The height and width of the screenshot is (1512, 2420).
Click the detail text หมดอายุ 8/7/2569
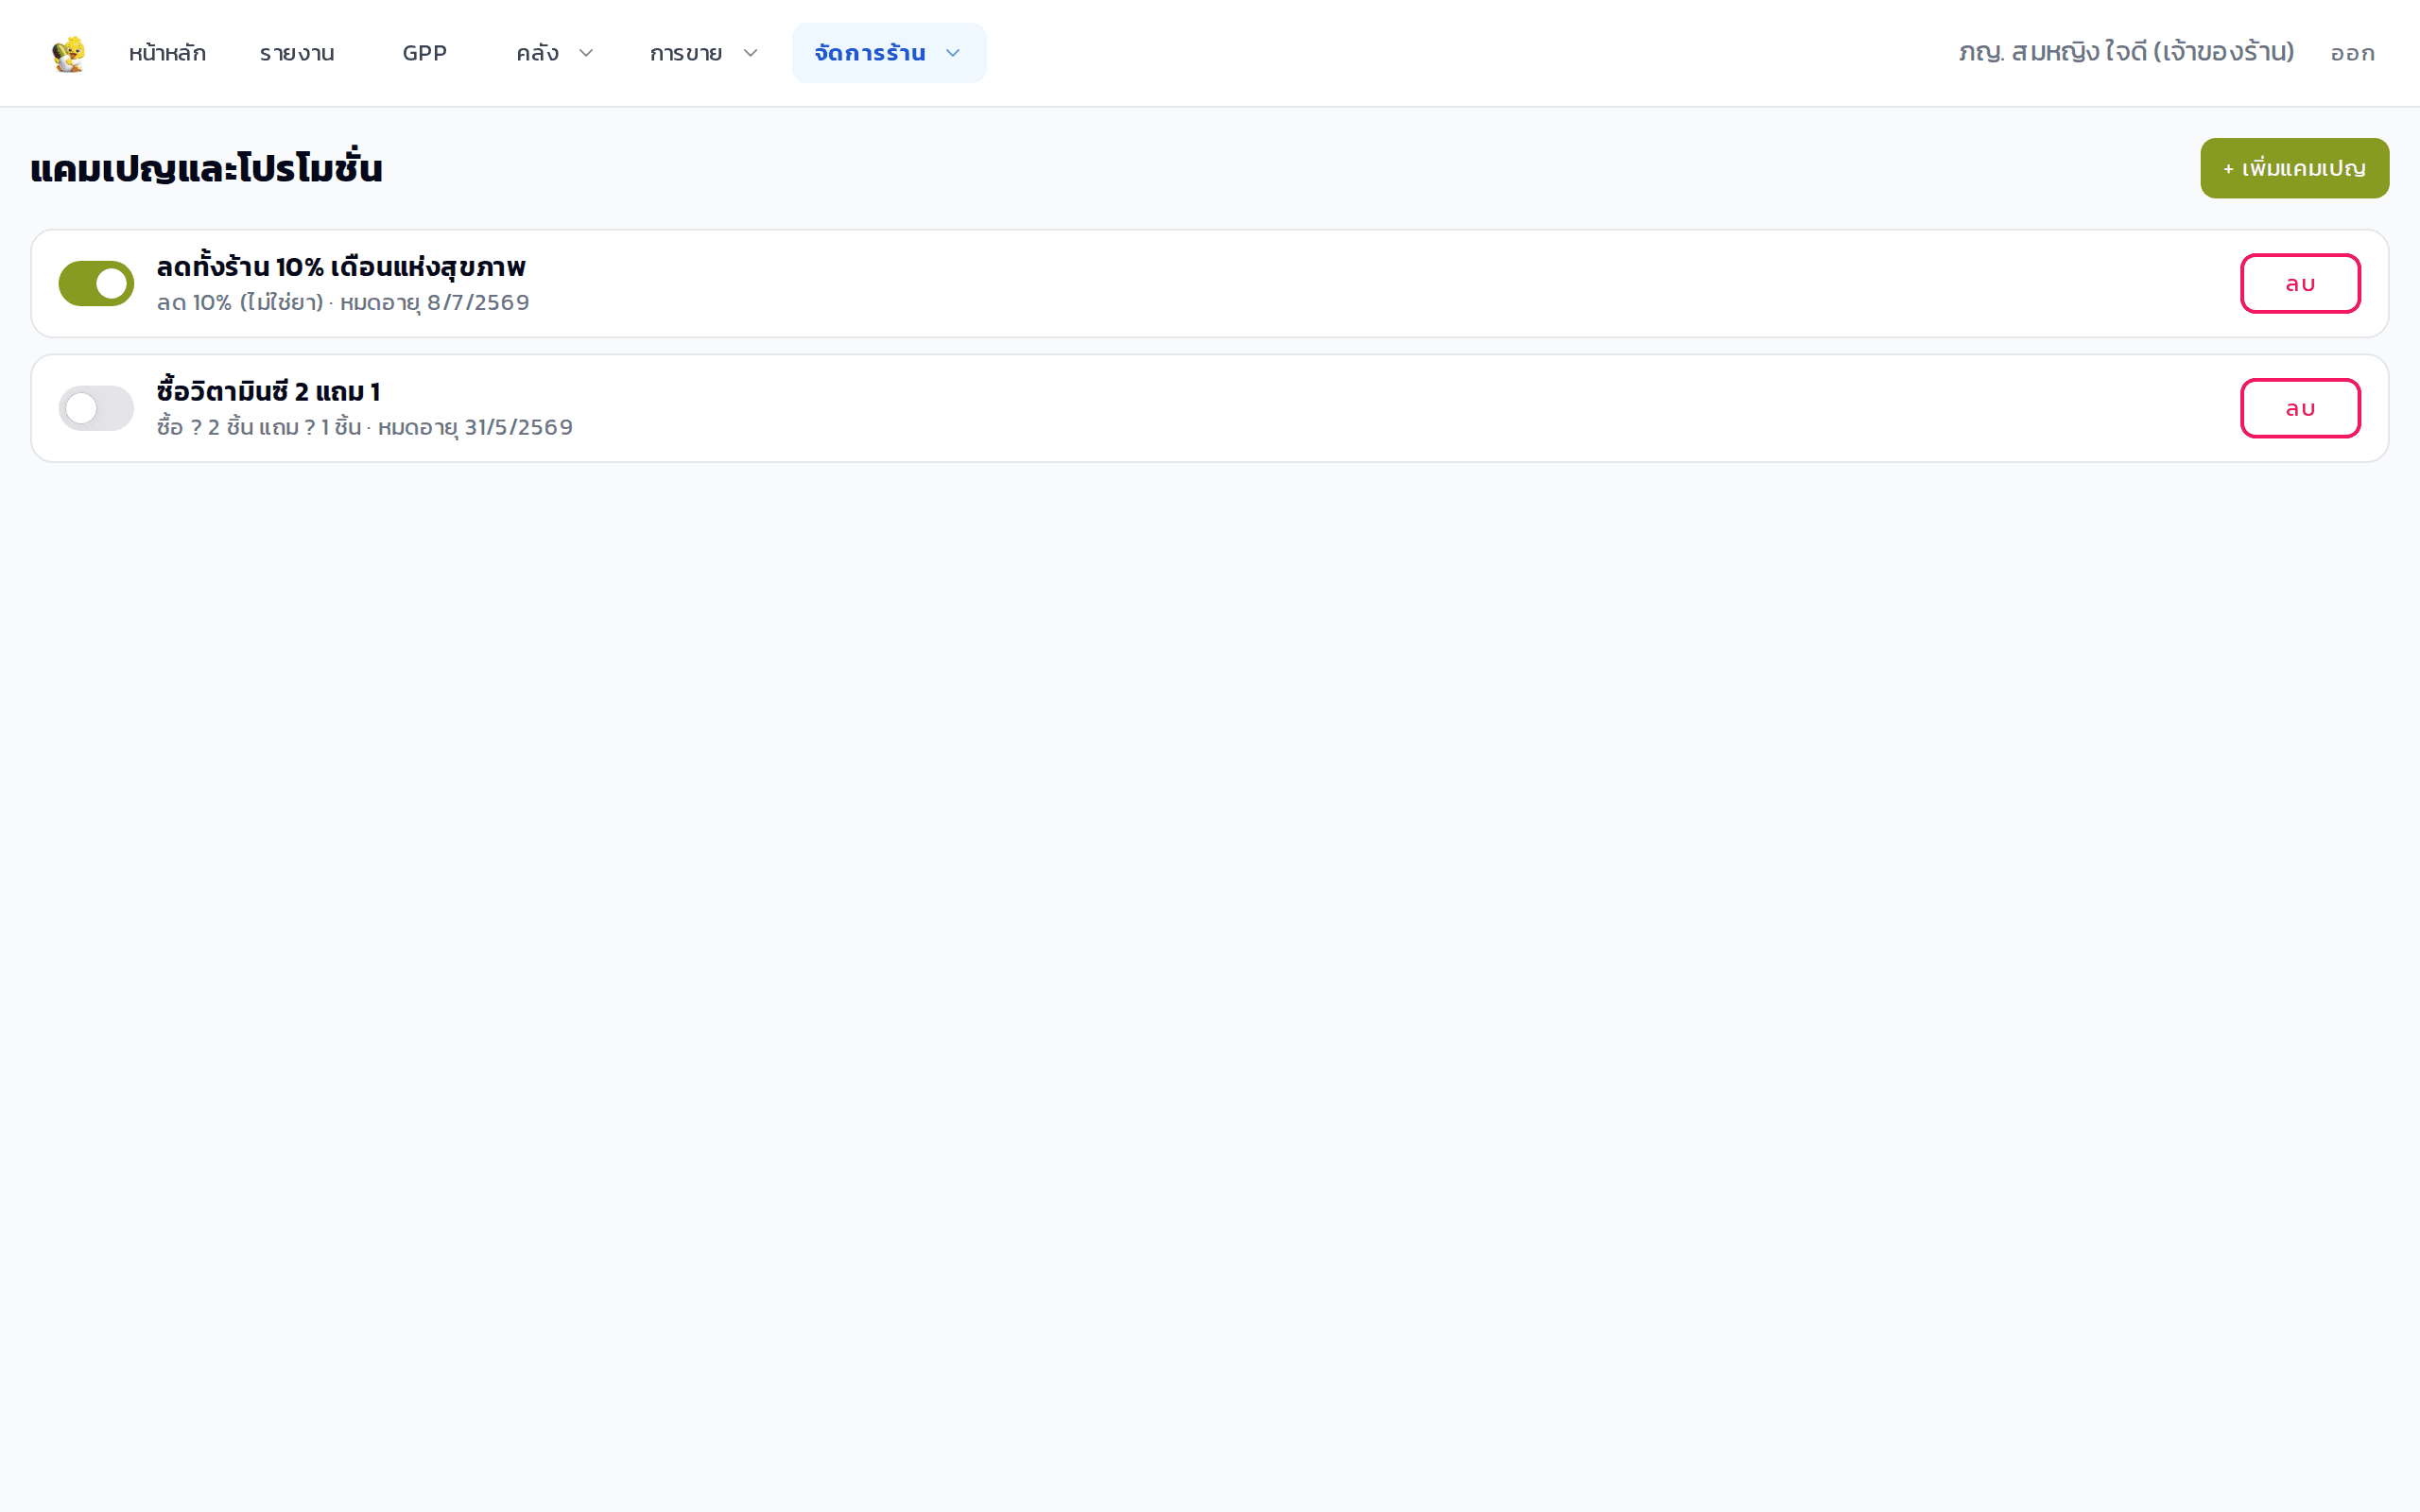pos(435,302)
